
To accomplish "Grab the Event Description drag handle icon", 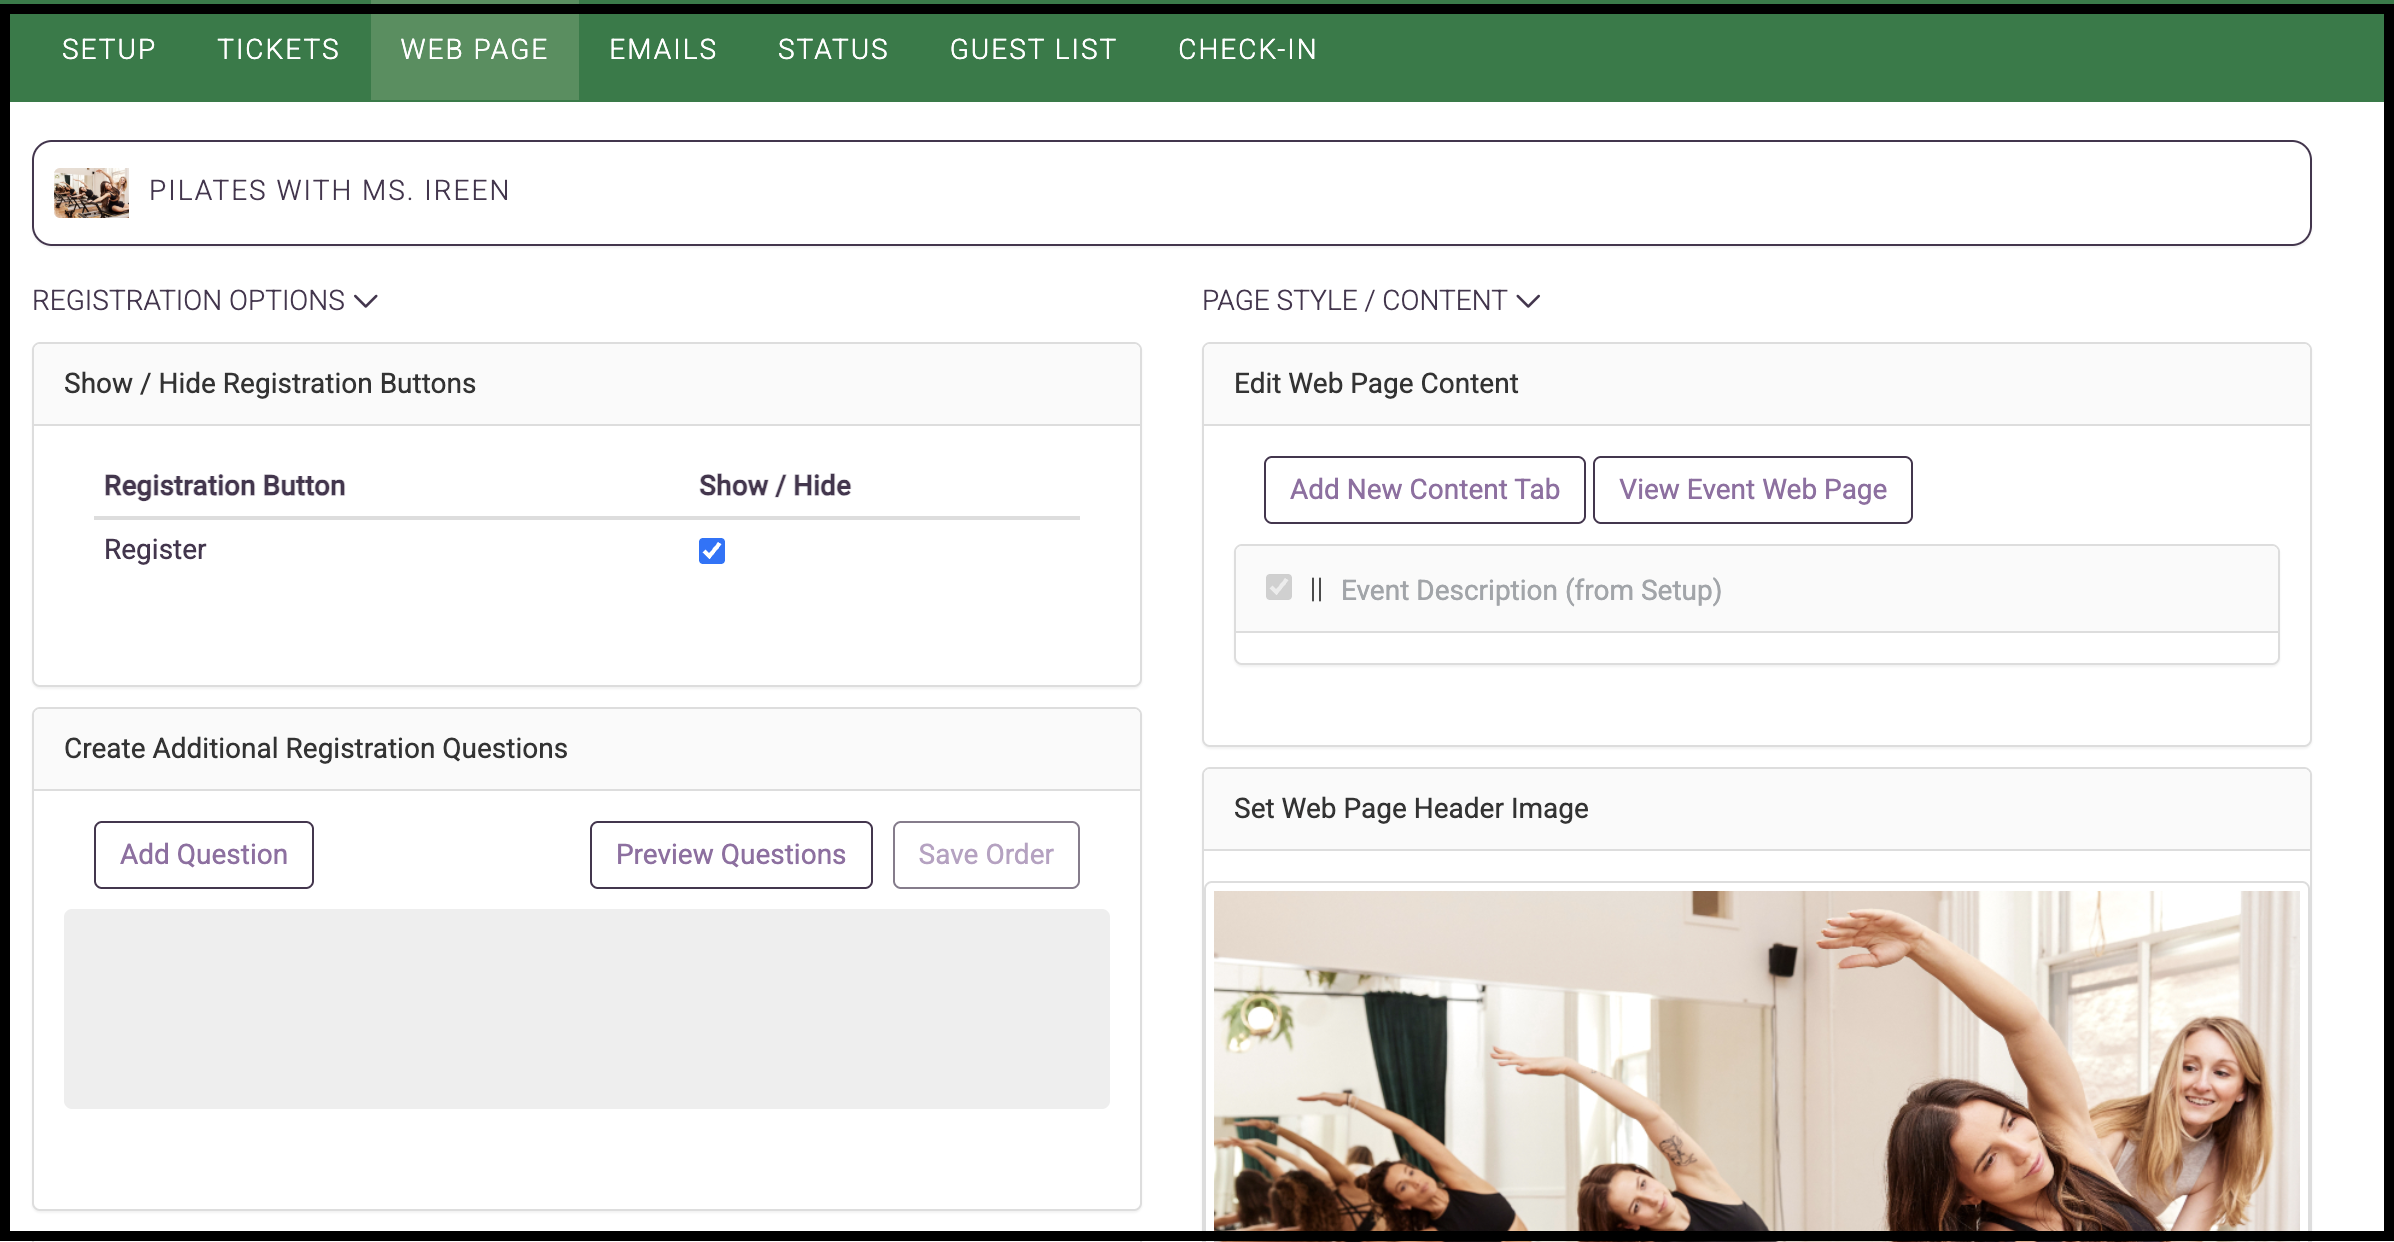I will (x=1316, y=590).
